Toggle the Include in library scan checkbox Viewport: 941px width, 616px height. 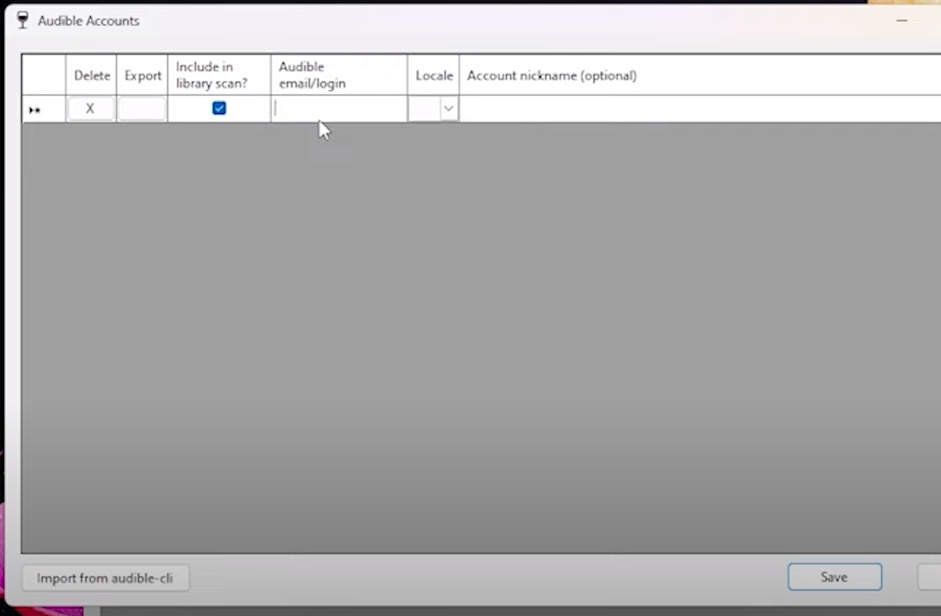[x=219, y=109]
